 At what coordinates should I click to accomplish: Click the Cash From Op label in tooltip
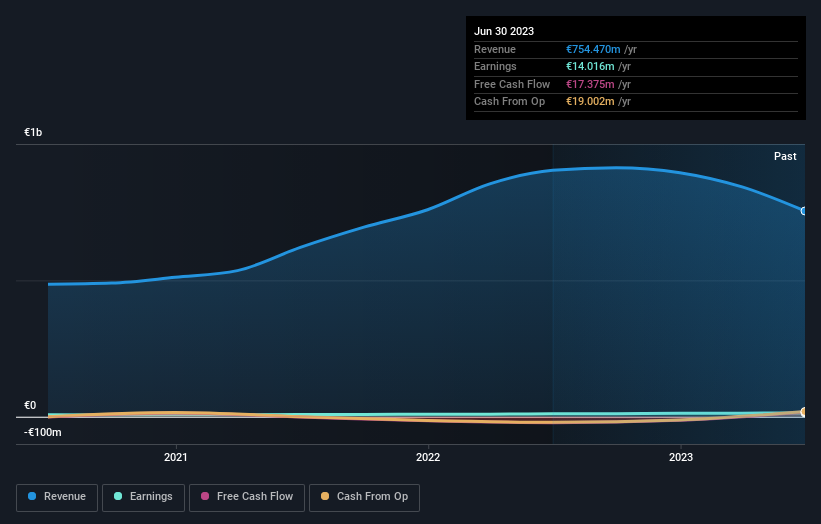coord(509,102)
